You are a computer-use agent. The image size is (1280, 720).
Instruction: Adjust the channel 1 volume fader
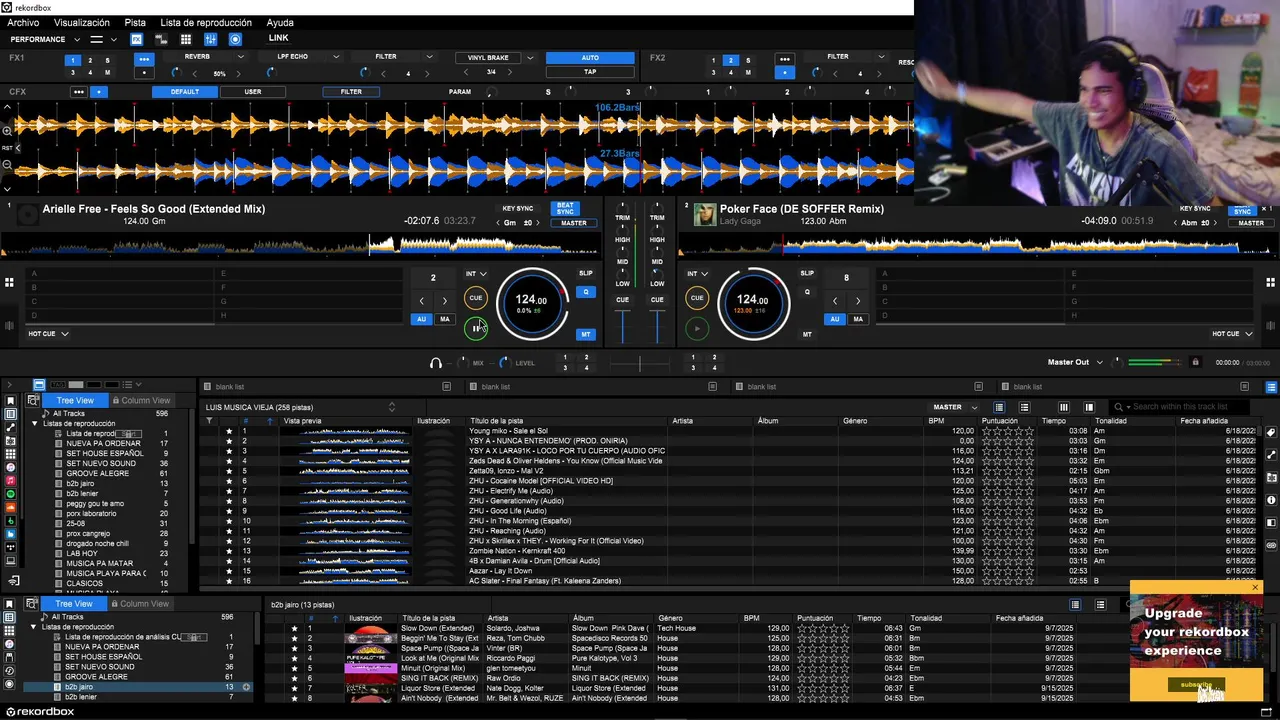623,325
